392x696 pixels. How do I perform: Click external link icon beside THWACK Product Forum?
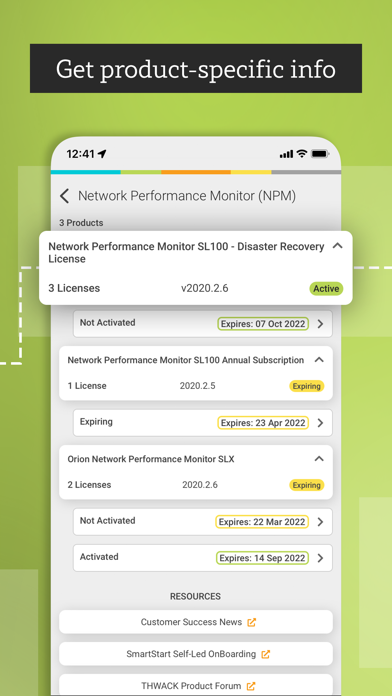251,686
